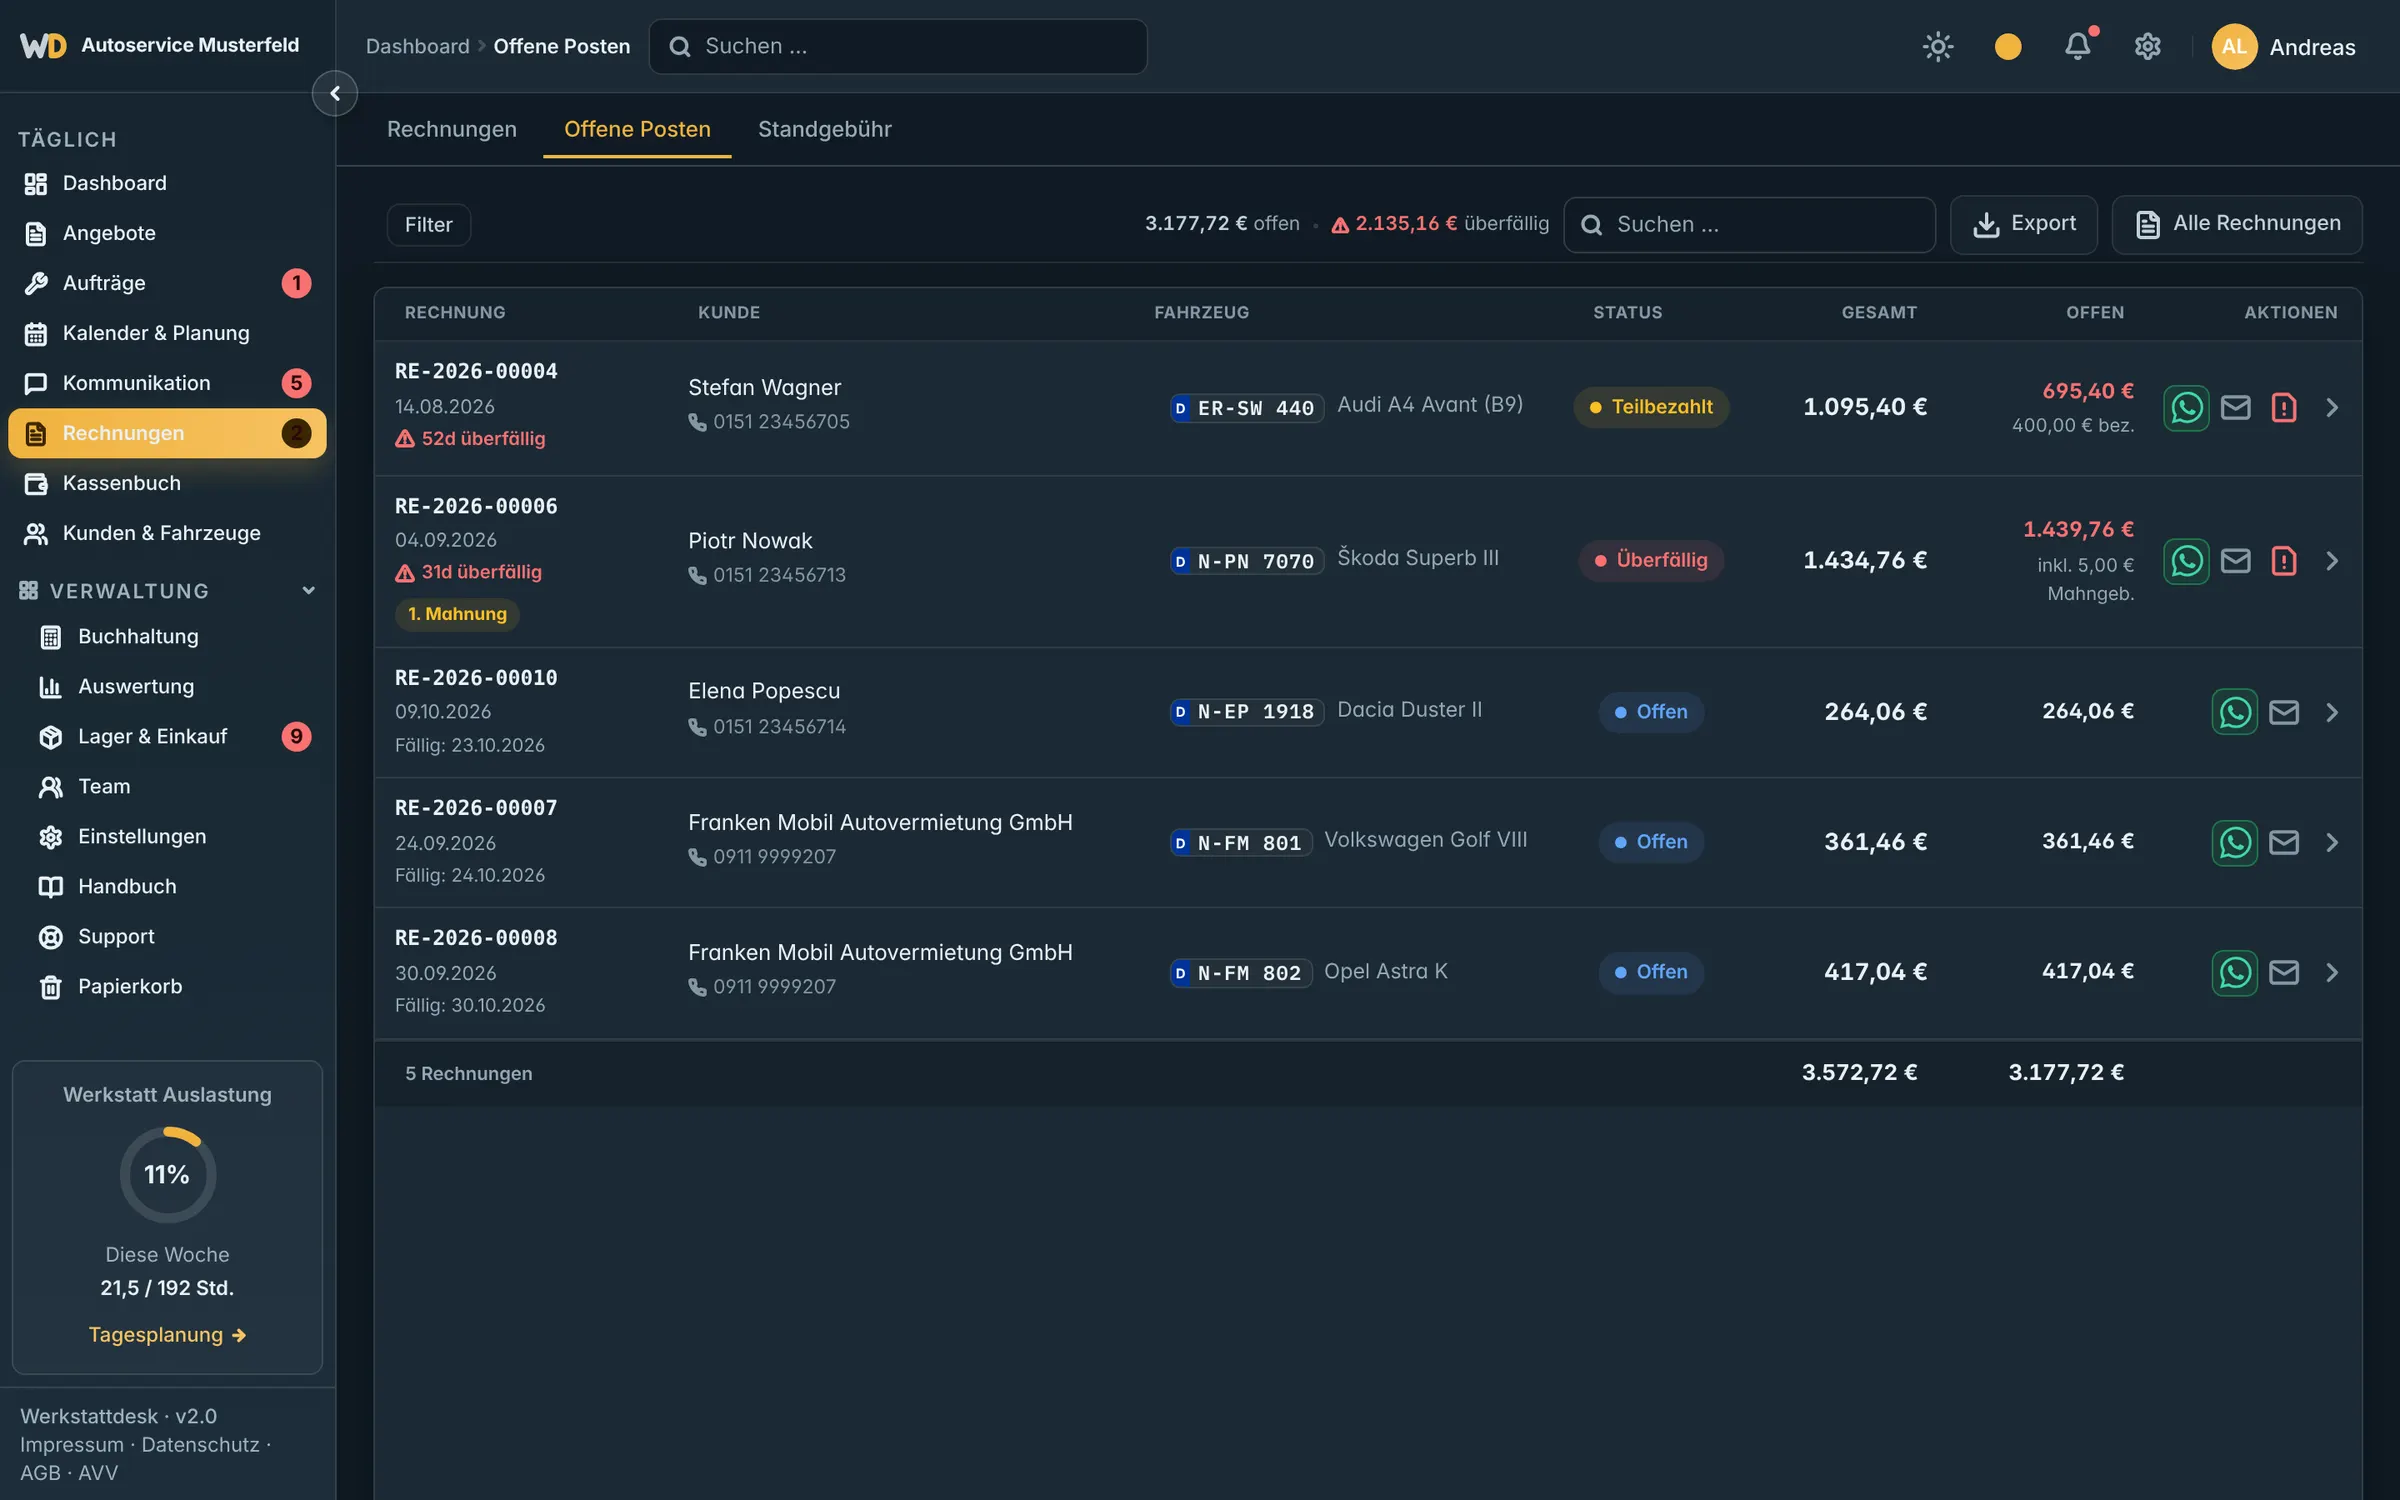Collapse the VERWALTUNG section
Image resolution: width=2400 pixels, height=1500 pixels.
coord(308,591)
